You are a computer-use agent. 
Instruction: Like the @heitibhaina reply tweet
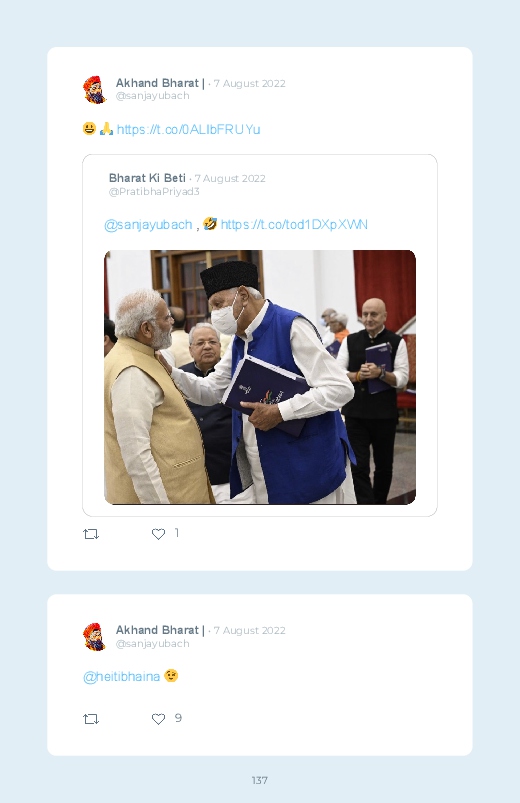pyautogui.click(x=158, y=719)
